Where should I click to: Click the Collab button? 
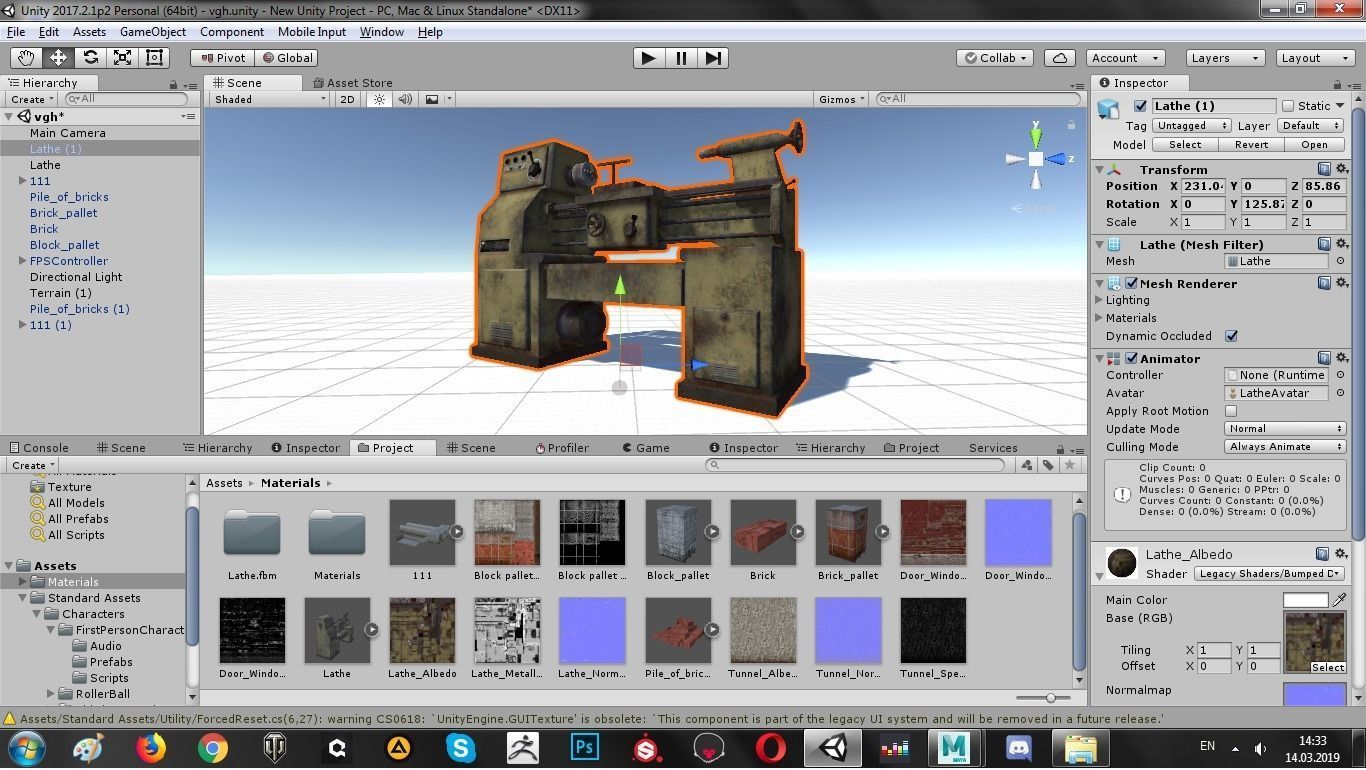point(995,58)
